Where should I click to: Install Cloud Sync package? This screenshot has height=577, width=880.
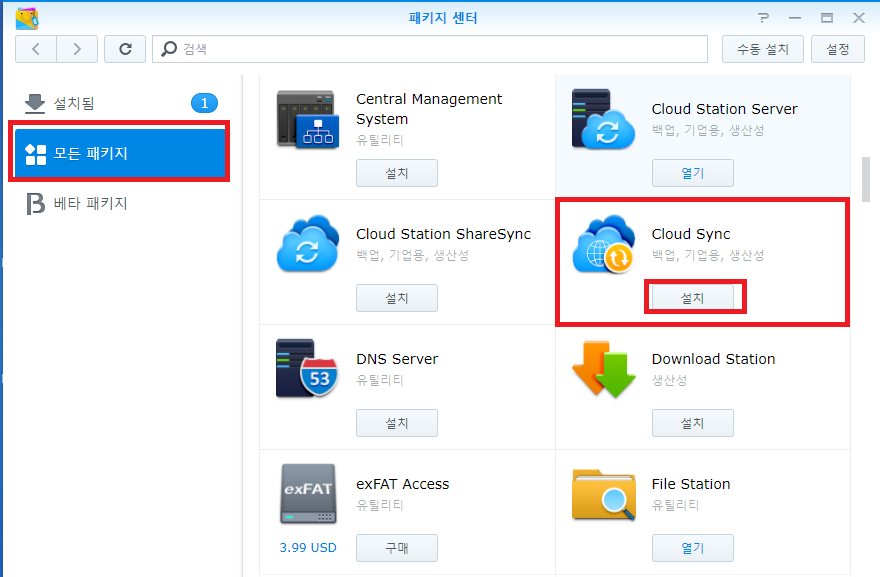coord(693,298)
